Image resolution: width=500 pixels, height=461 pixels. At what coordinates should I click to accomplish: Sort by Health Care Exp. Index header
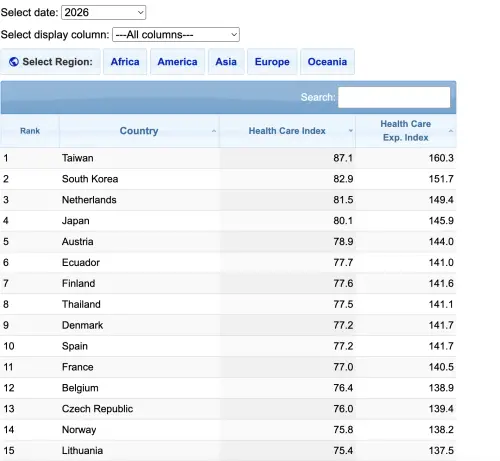pos(406,131)
